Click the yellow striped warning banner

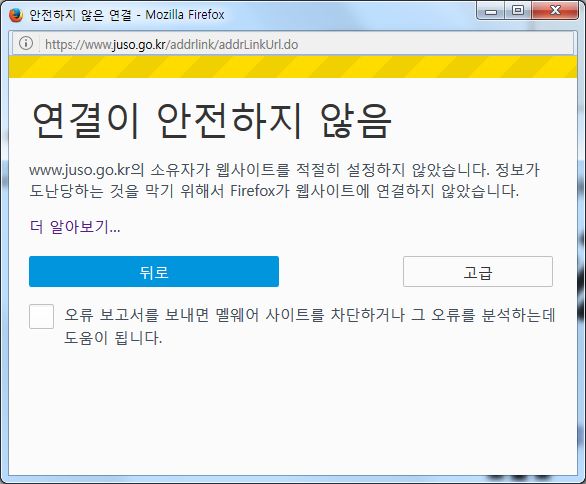coord(293,67)
